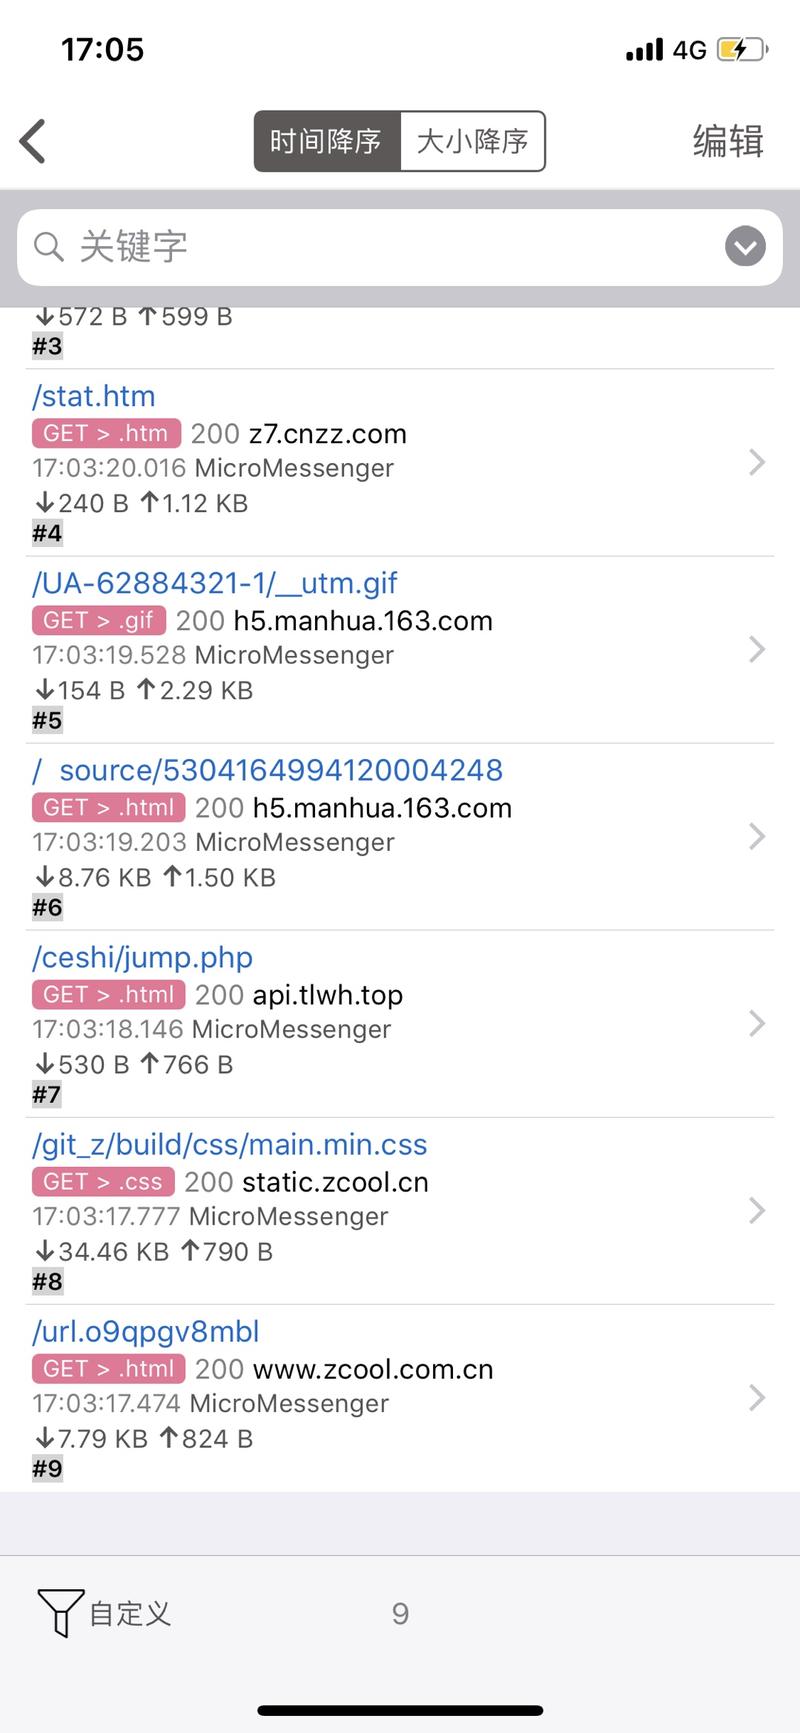Tap the GET > .gif method tag

coord(98,621)
